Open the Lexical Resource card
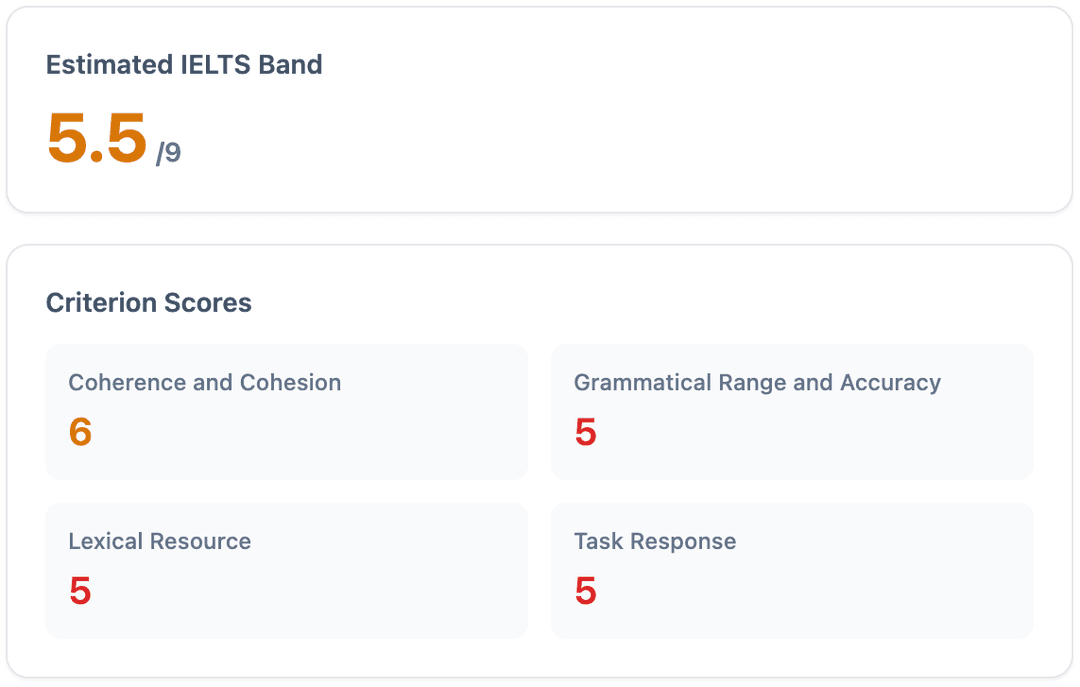This screenshot has width=1080, height=687. coord(287,571)
